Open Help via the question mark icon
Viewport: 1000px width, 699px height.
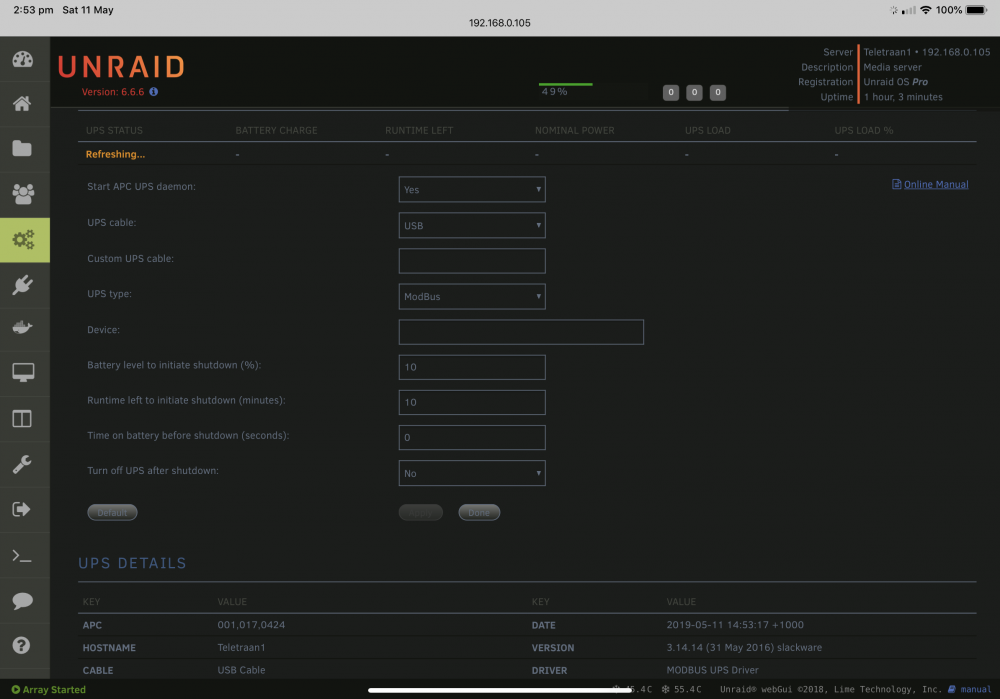pyautogui.click(x=22, y=645)
